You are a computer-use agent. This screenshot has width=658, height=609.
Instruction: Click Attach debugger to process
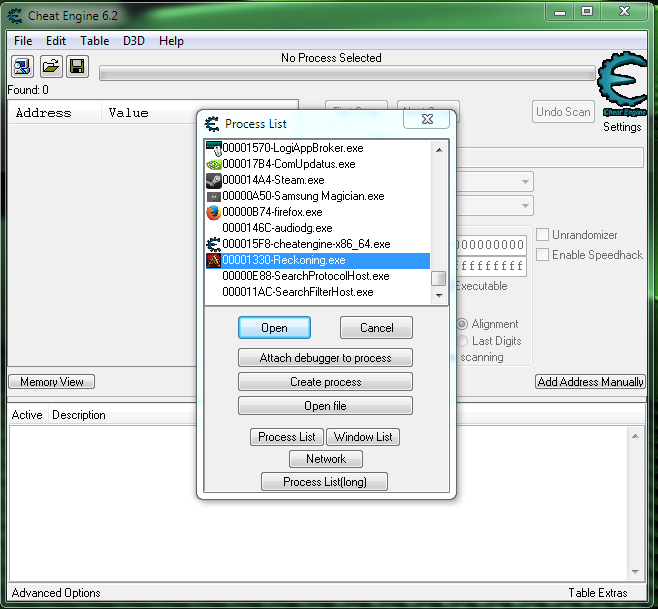pos(325,358)
